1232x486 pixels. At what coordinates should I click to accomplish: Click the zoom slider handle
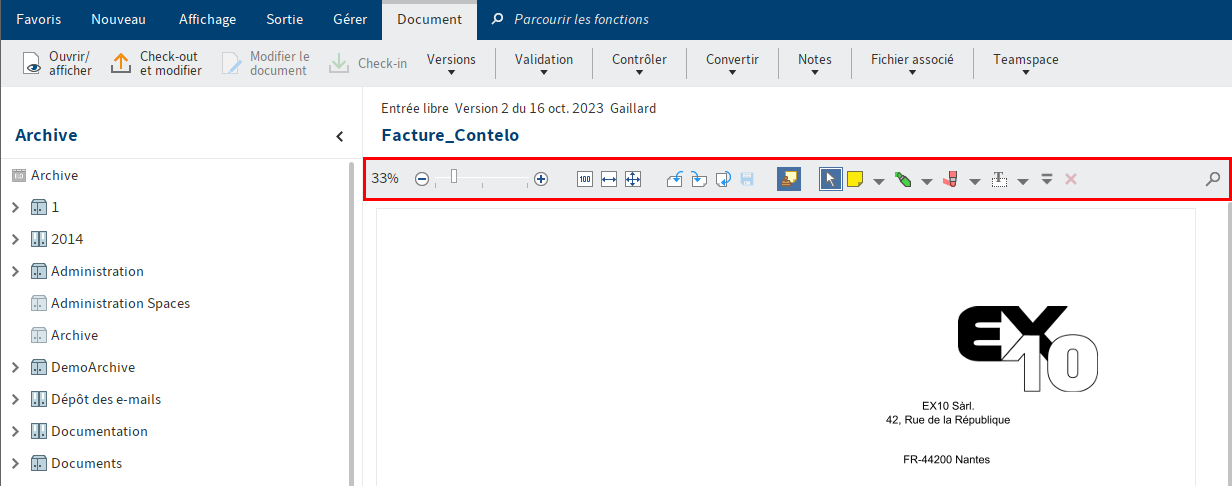click(x=454, y=177)
